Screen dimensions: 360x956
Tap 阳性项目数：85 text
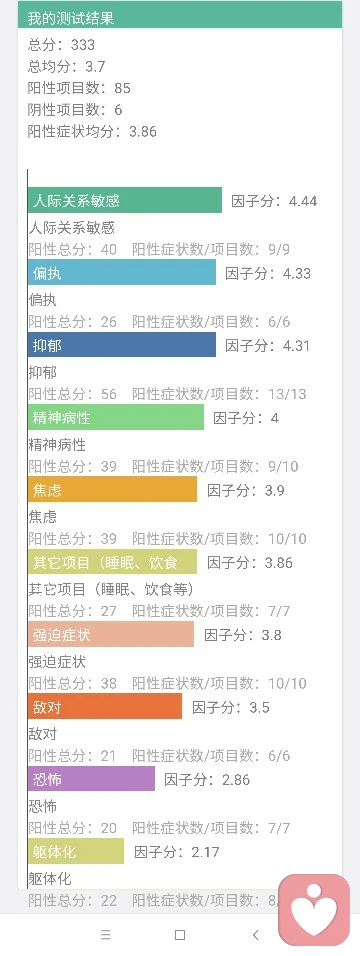[79, 88]
